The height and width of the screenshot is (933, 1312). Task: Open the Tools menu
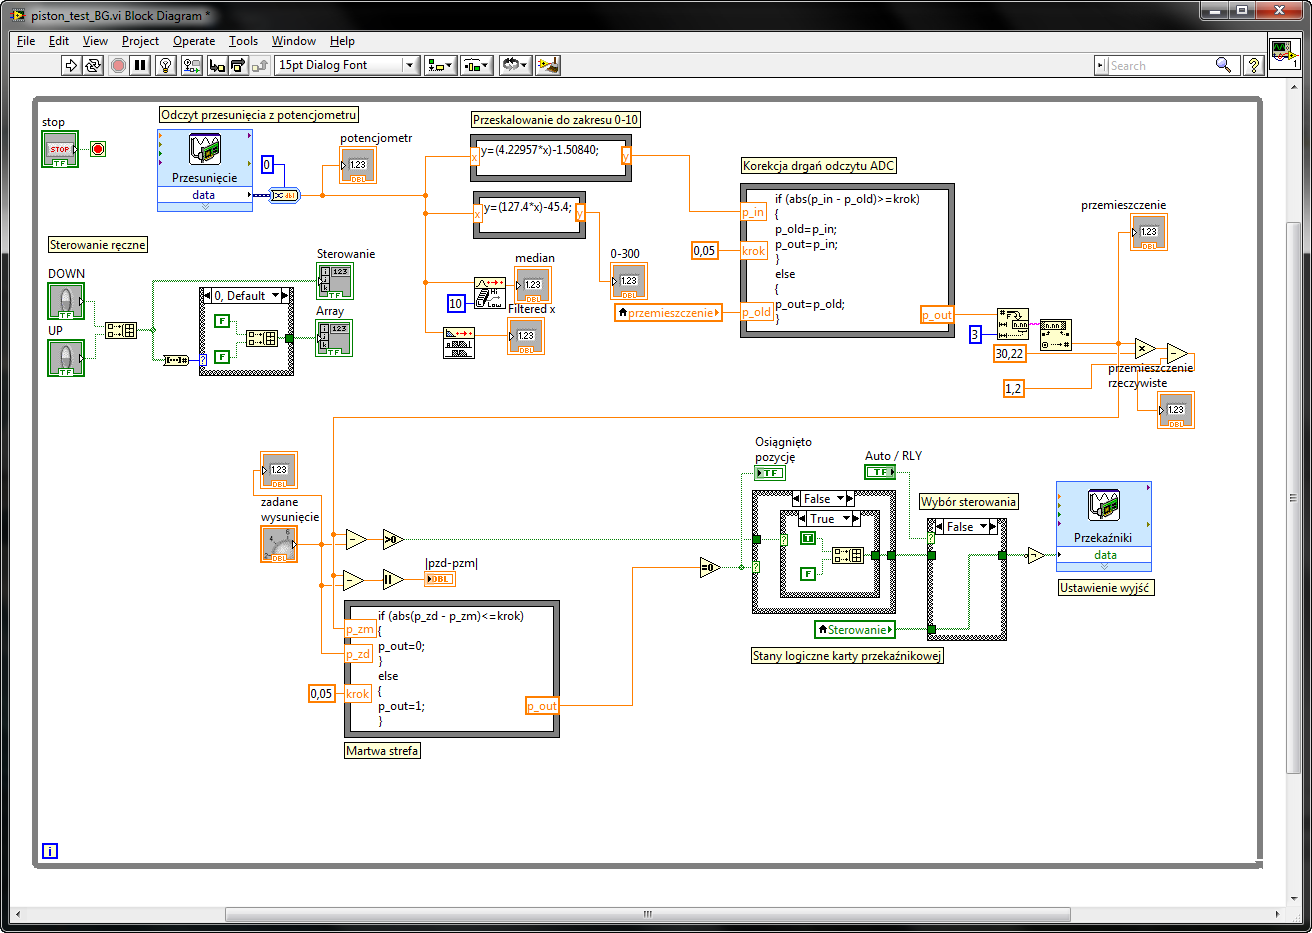pyautogui.click(x=243, y=41)
